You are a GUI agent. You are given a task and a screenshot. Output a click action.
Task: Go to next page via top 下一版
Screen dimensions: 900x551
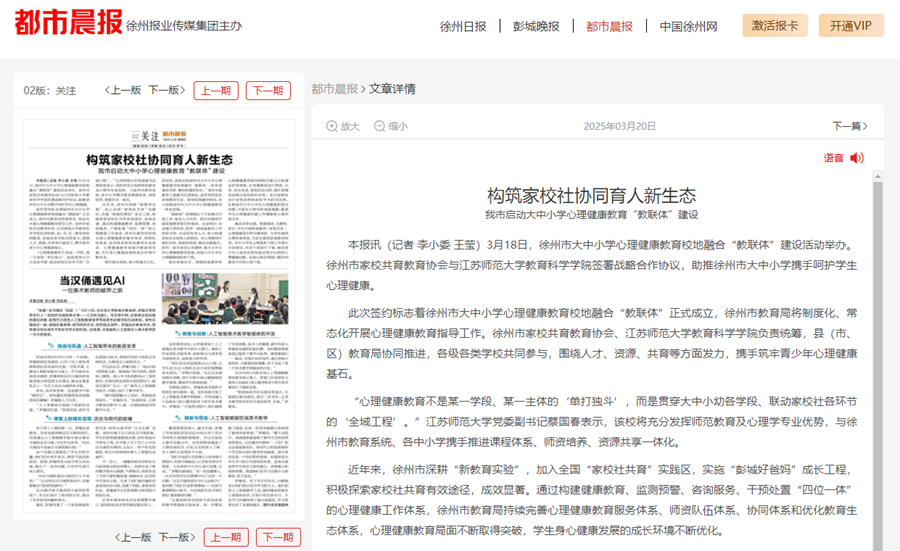[165, 91]
